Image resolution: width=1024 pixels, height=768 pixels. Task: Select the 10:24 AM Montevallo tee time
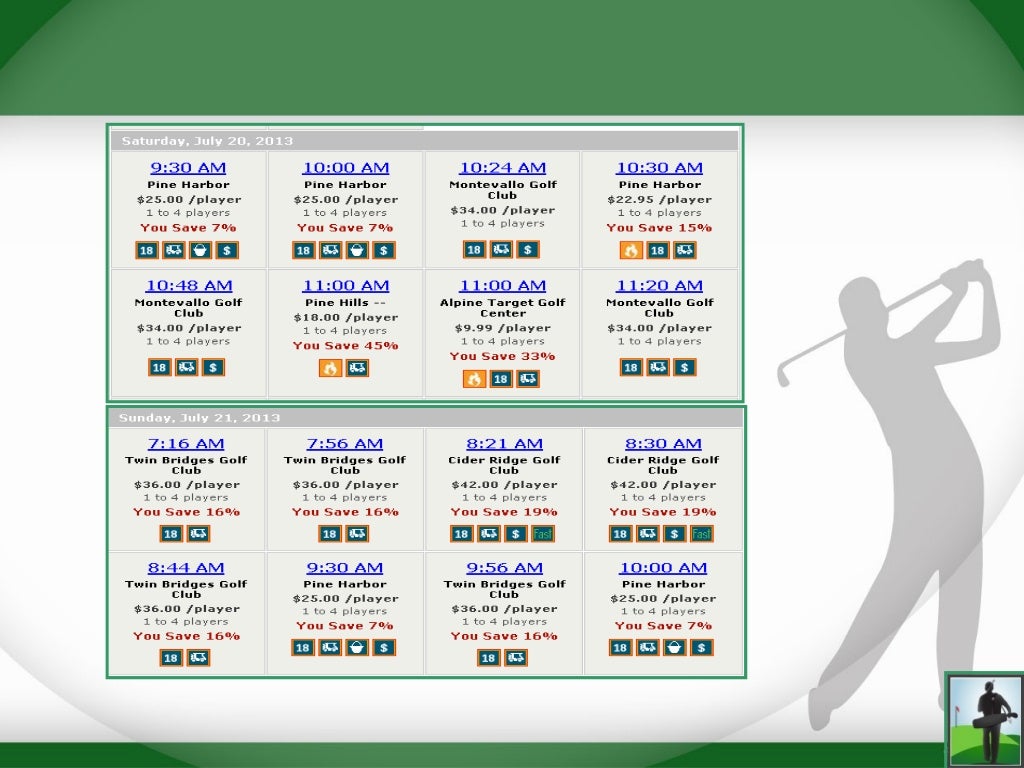[502, 168]
